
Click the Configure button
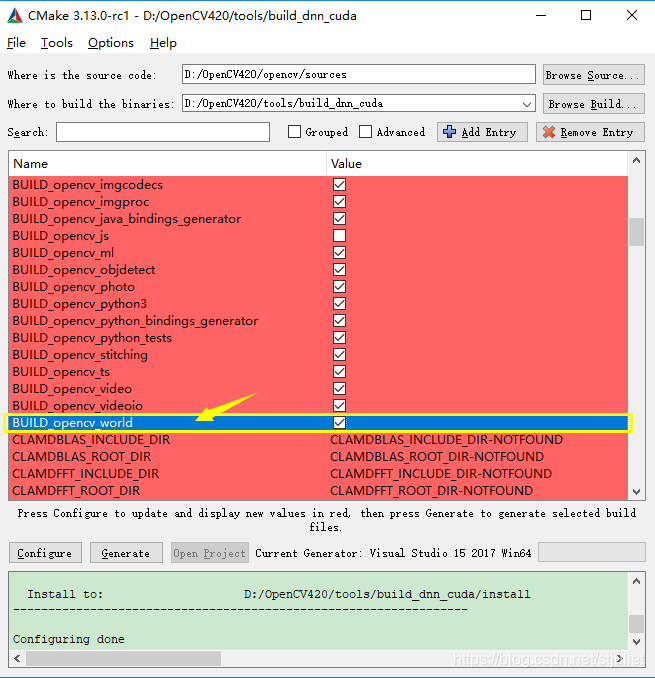click(45, 553)
